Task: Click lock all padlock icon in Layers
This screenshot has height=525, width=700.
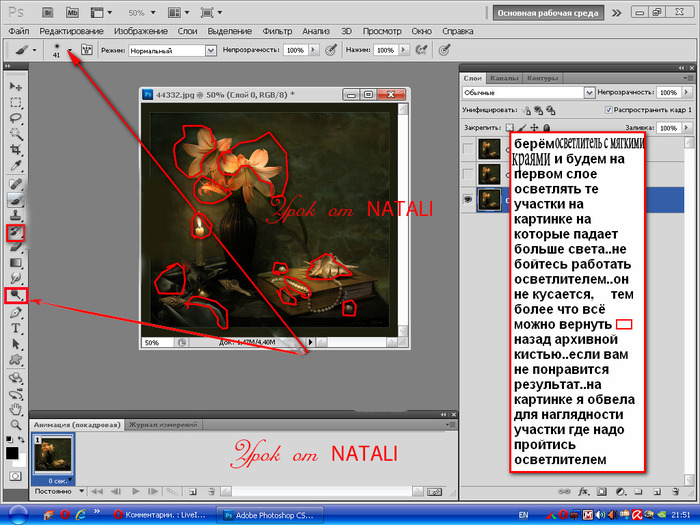Action: click(x=546, y=128)
